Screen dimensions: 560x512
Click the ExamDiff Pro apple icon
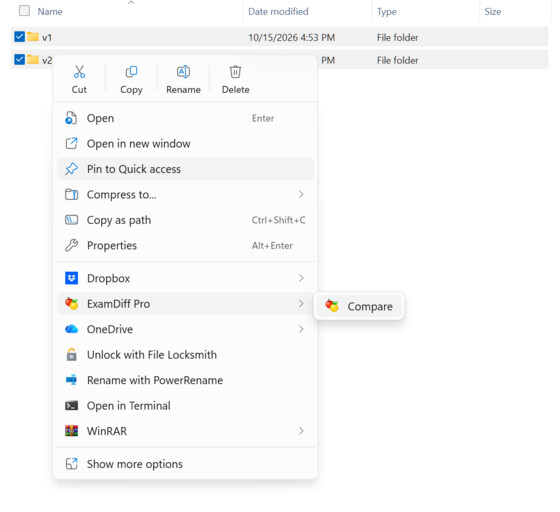click(x=71, y=303)
